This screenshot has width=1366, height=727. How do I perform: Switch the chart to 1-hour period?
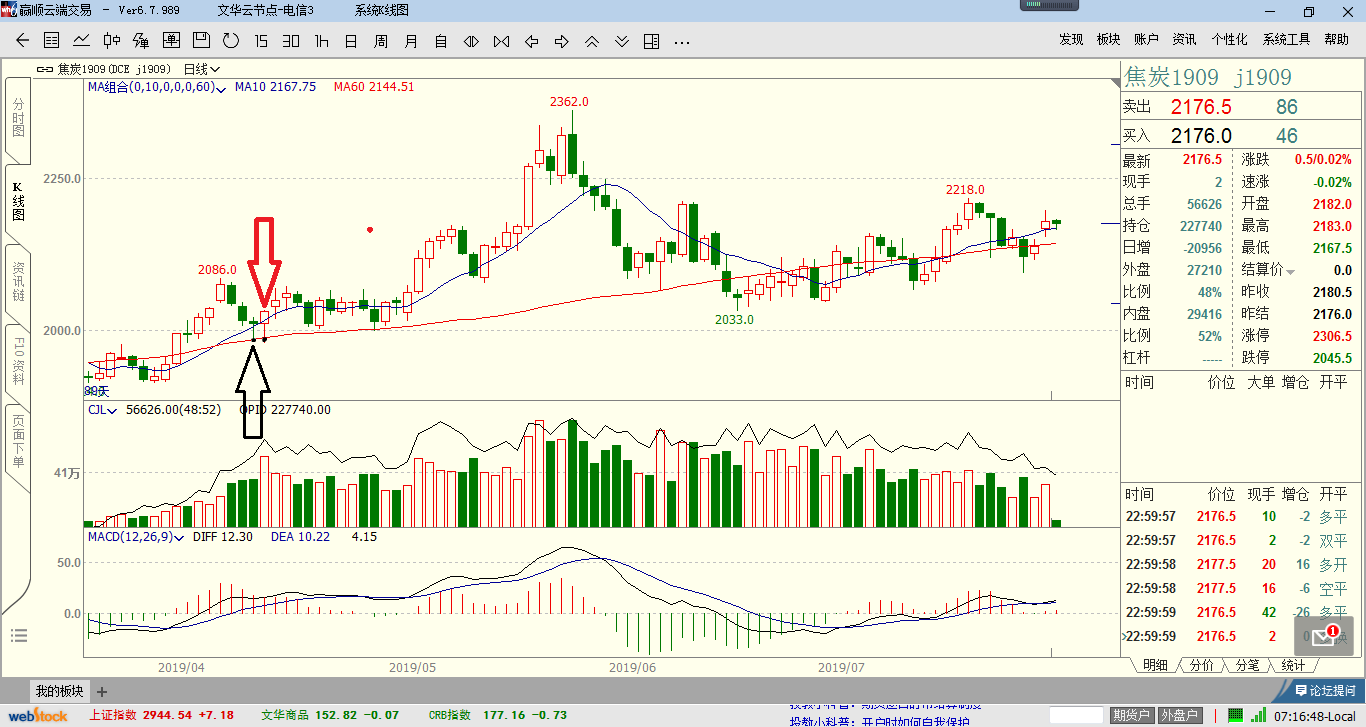click(321, 41)
